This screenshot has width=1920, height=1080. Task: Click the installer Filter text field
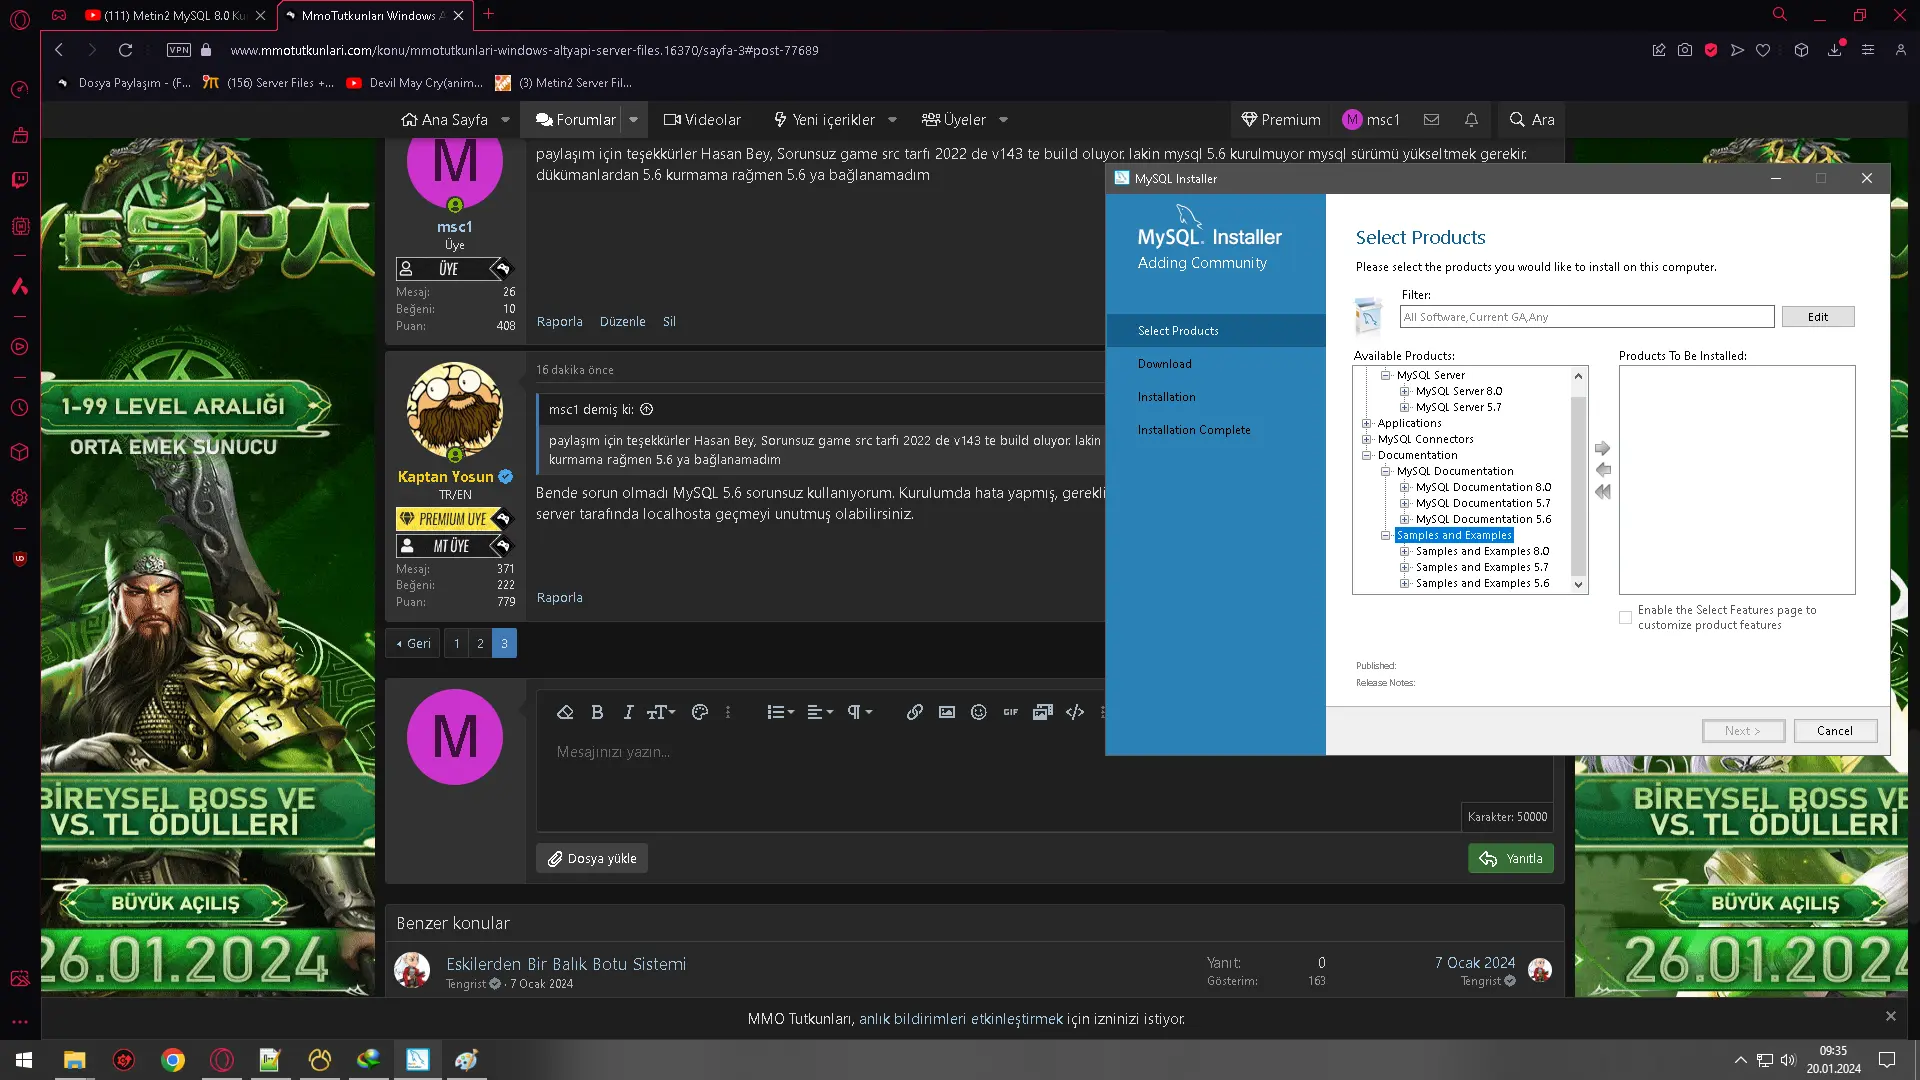[1586, 317]
